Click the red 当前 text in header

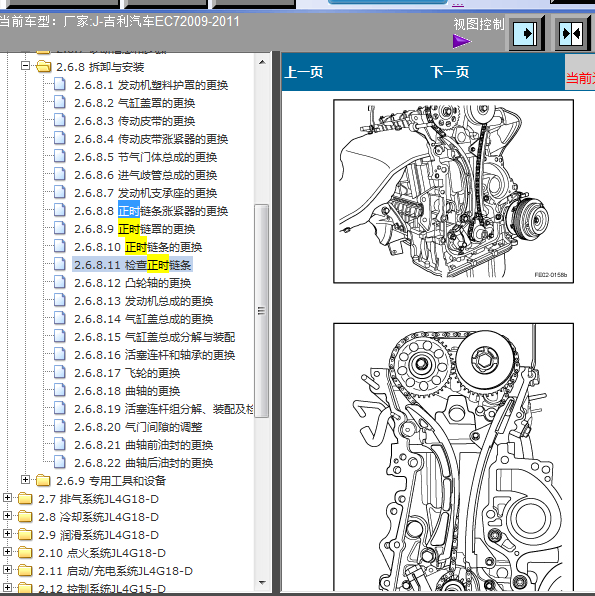click(x=580, y=78)
